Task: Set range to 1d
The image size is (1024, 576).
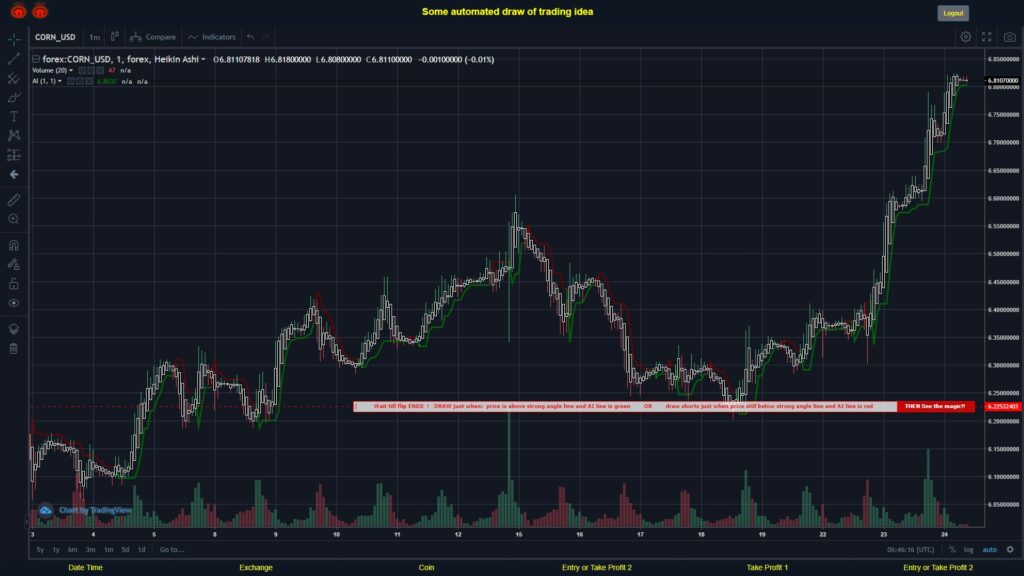Action: 142,550
